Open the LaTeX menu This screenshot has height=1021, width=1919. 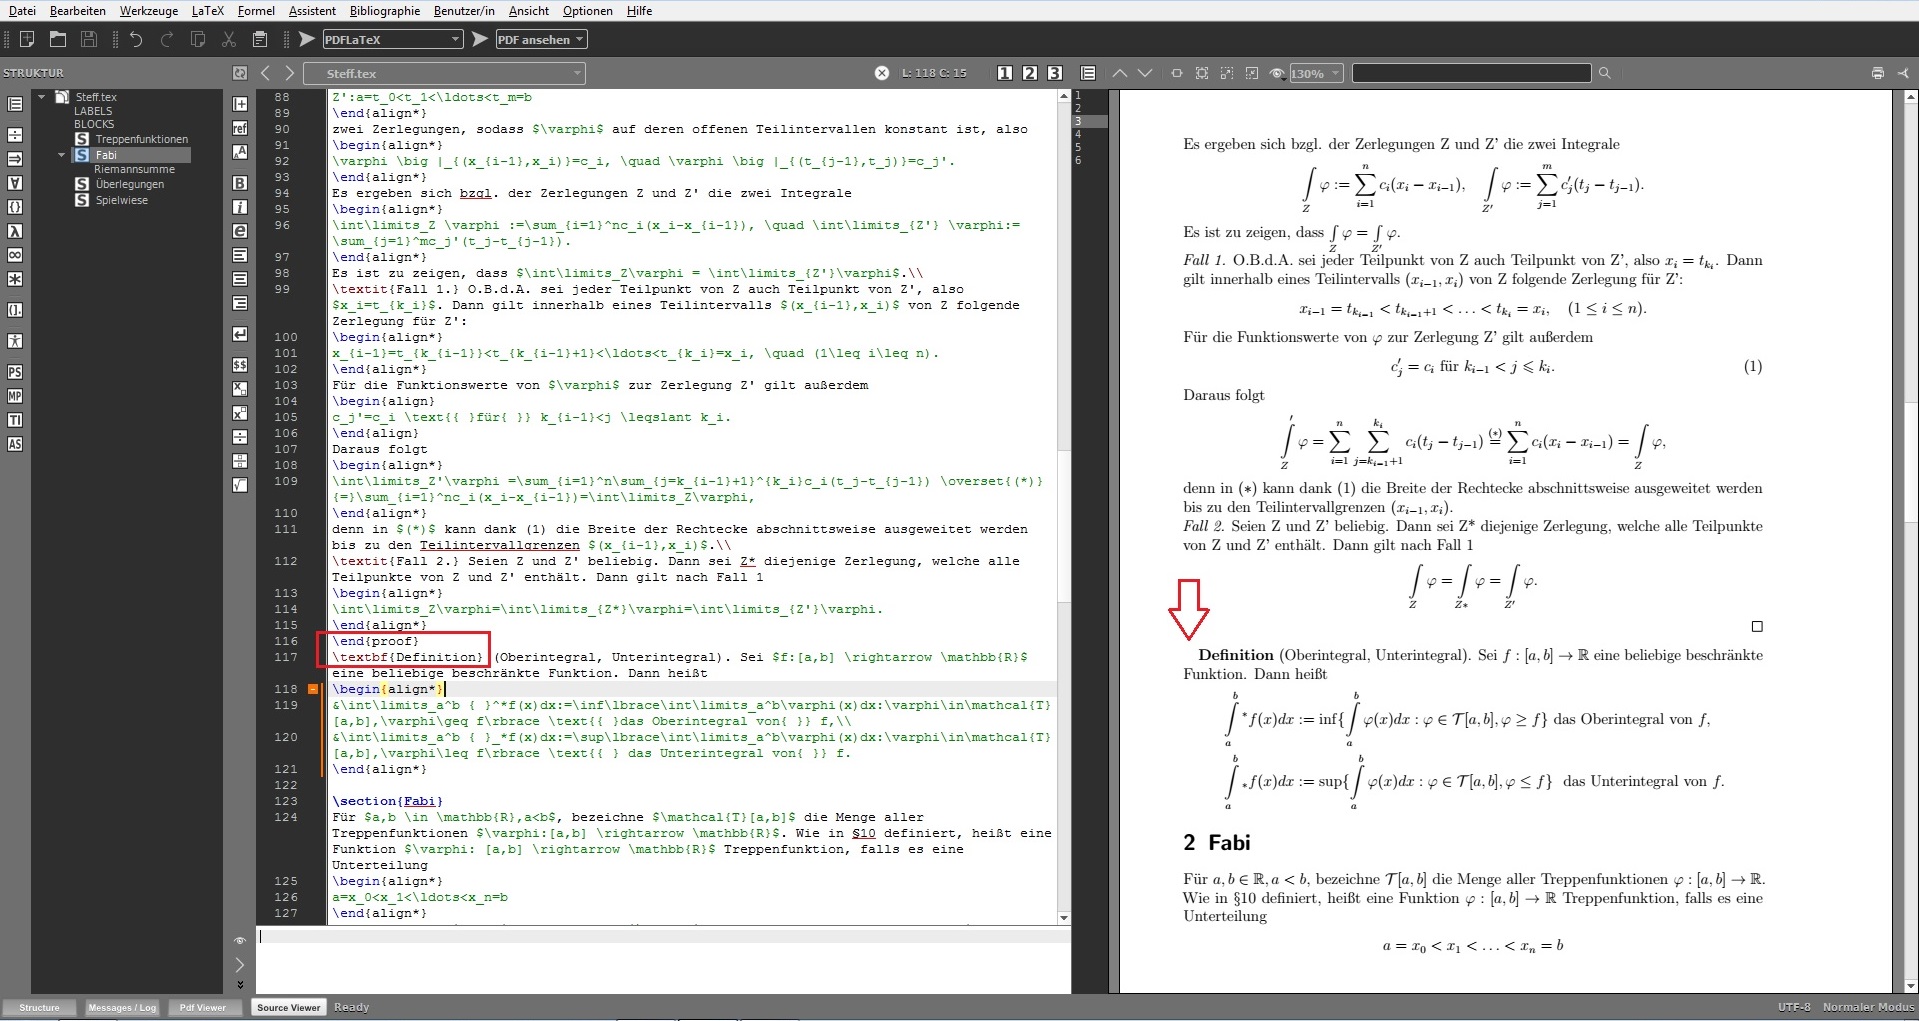[x=208, y=11]
